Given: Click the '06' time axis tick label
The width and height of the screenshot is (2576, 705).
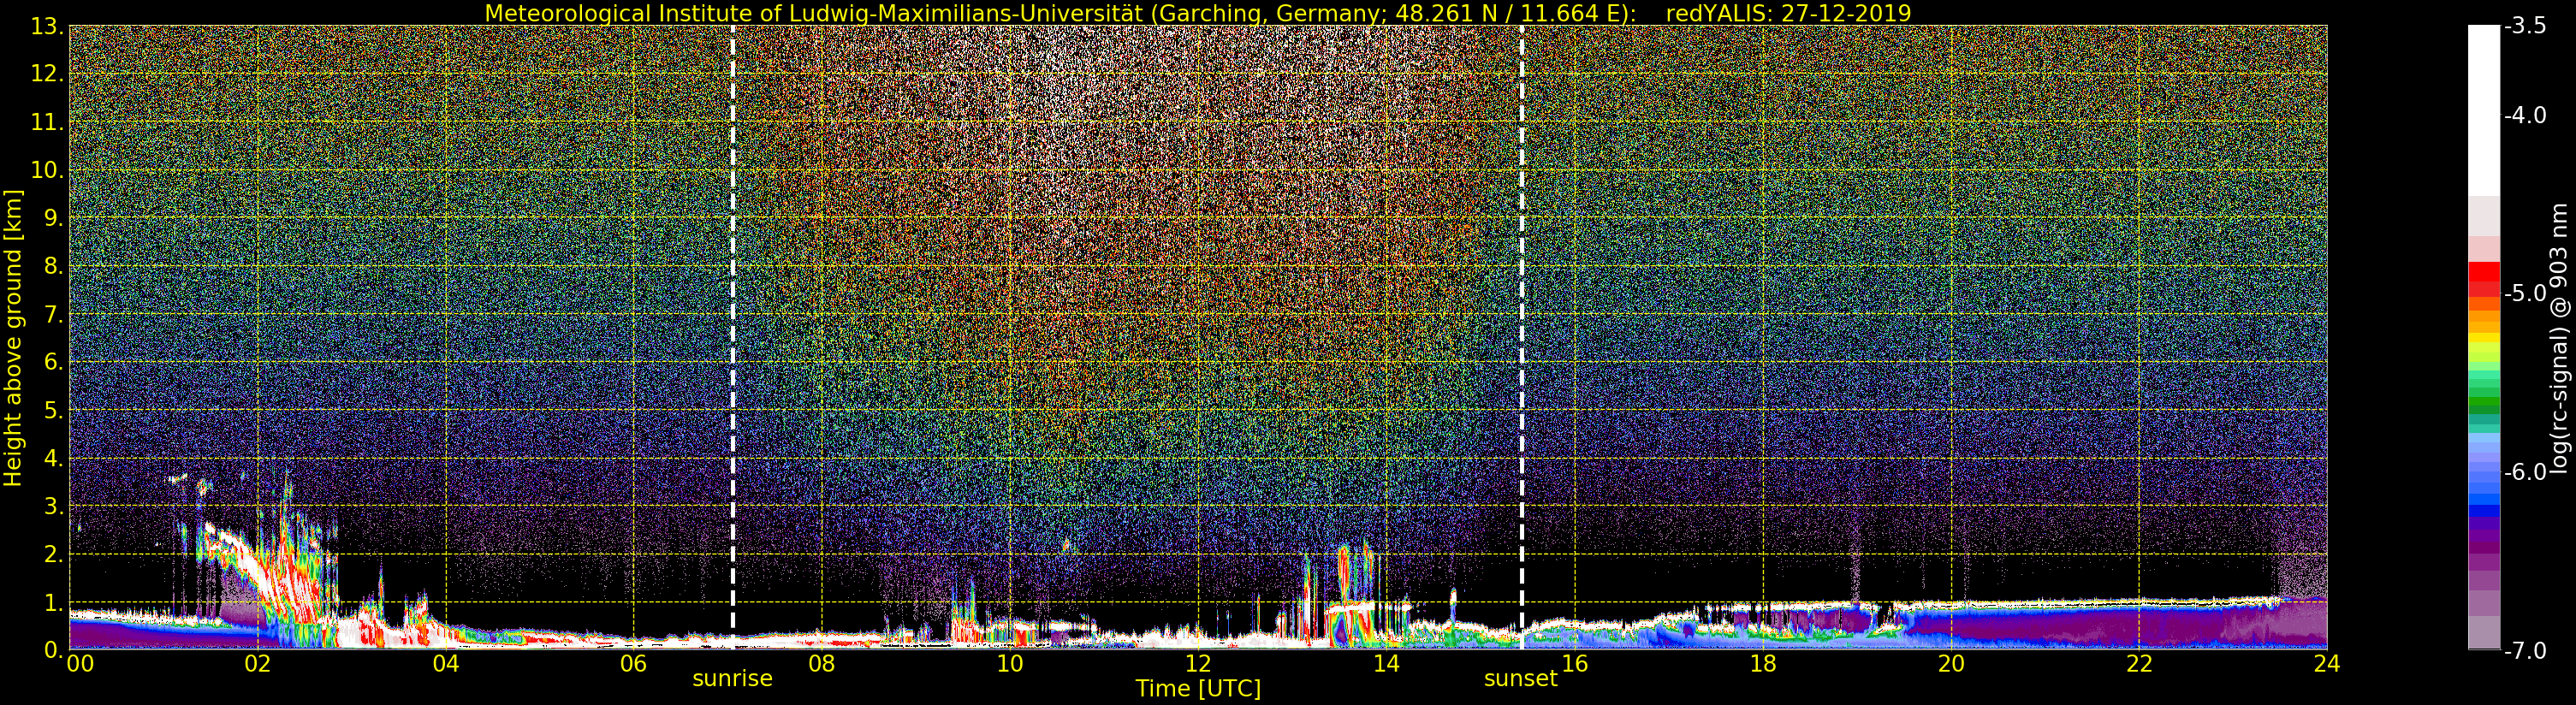Looking at the screenshot, I should [x=634, y=664].
